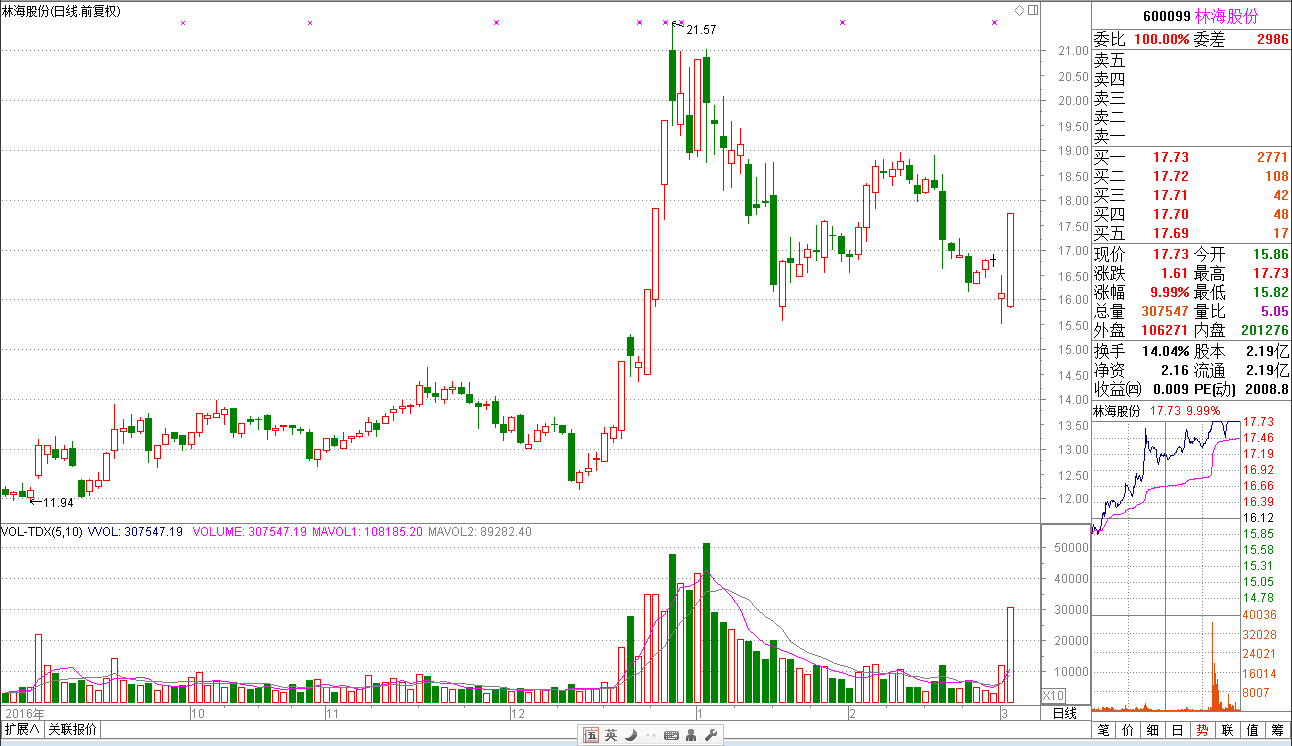Click the 总量 307547 value
The height and width of the screenshot is (746, 1292).
[x=1164, y=311]
